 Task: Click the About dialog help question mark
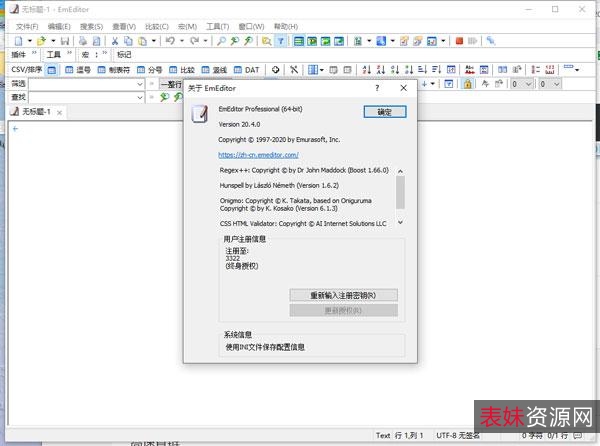point(377,88)
